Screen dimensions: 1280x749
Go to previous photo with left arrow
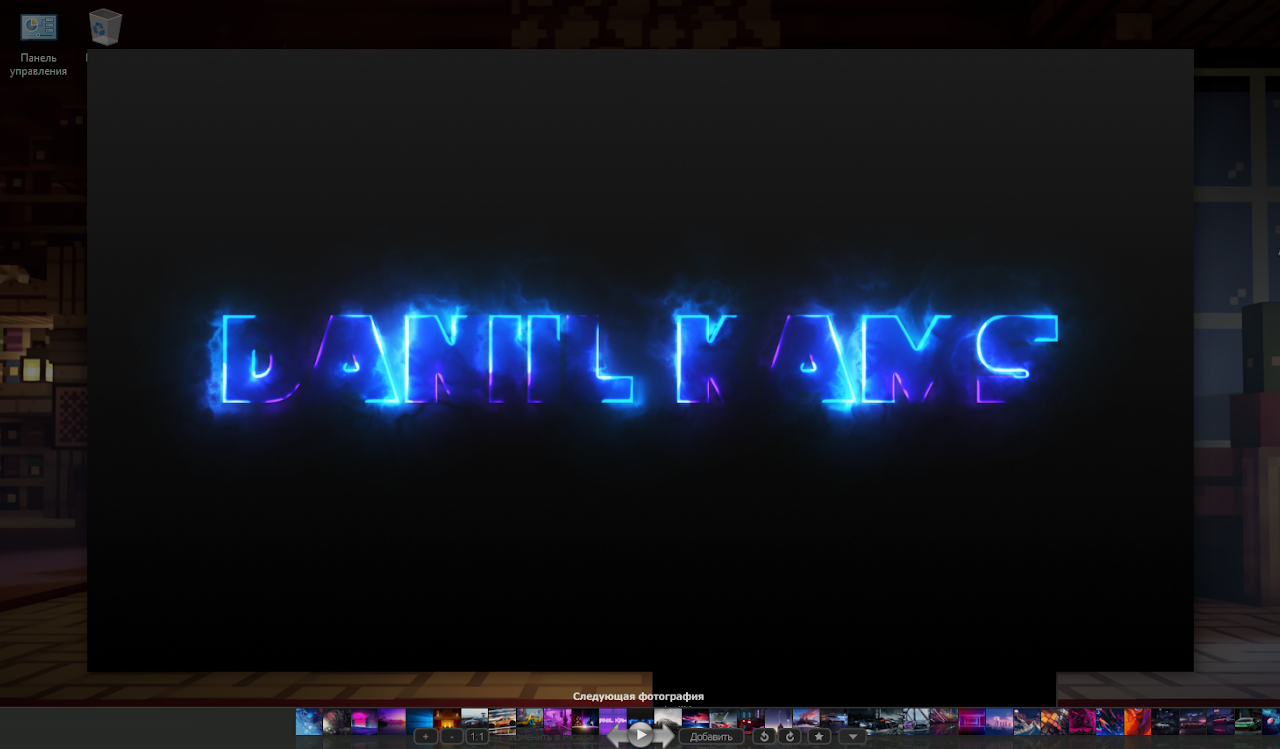coord(617,738)
